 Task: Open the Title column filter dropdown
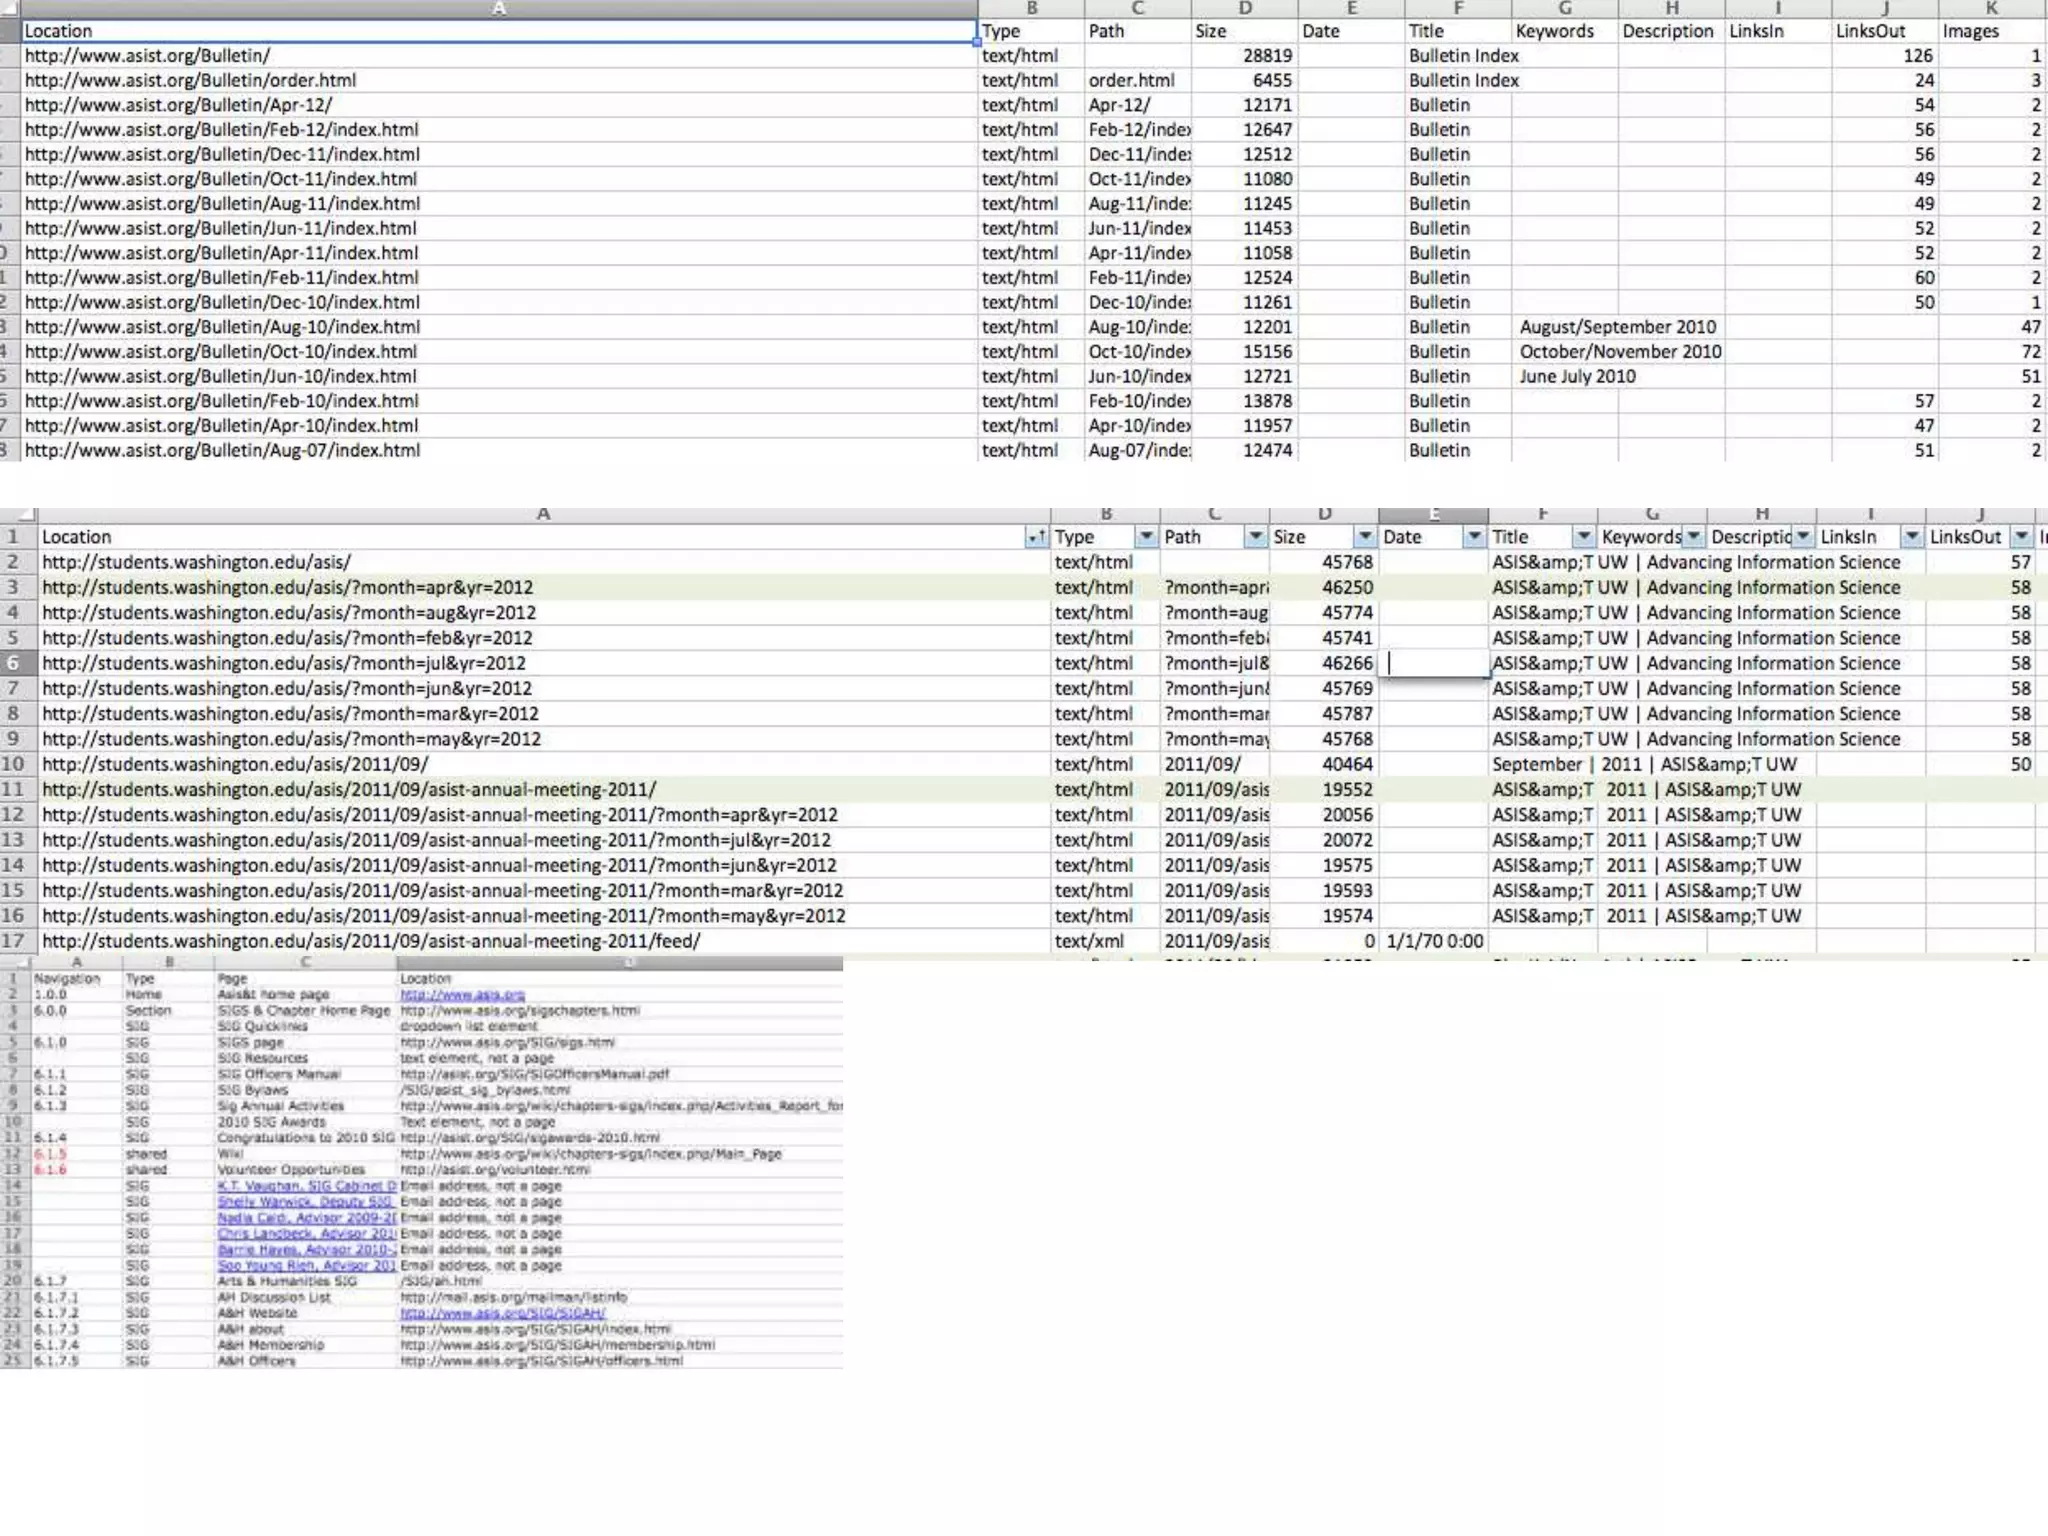(1583, 537)
